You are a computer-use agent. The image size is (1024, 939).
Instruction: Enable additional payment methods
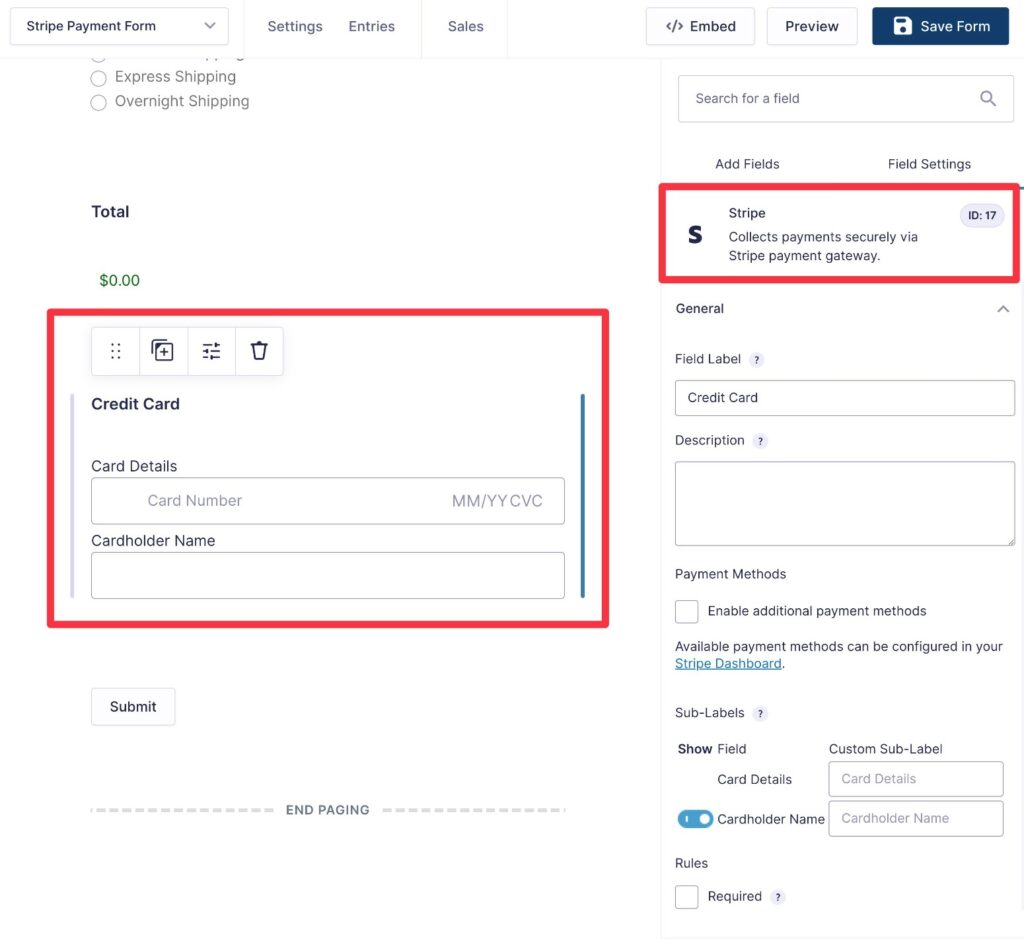tap(686, 611)
